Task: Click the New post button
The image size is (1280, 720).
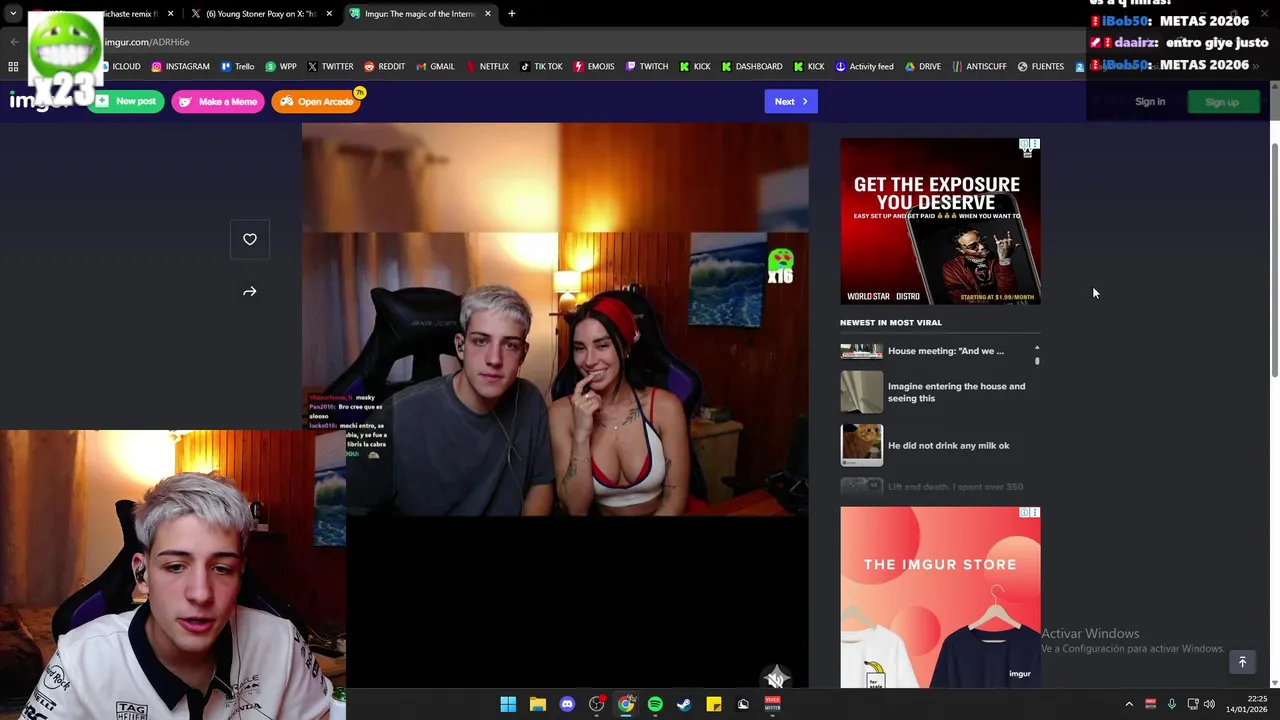Action: (126, 101)
